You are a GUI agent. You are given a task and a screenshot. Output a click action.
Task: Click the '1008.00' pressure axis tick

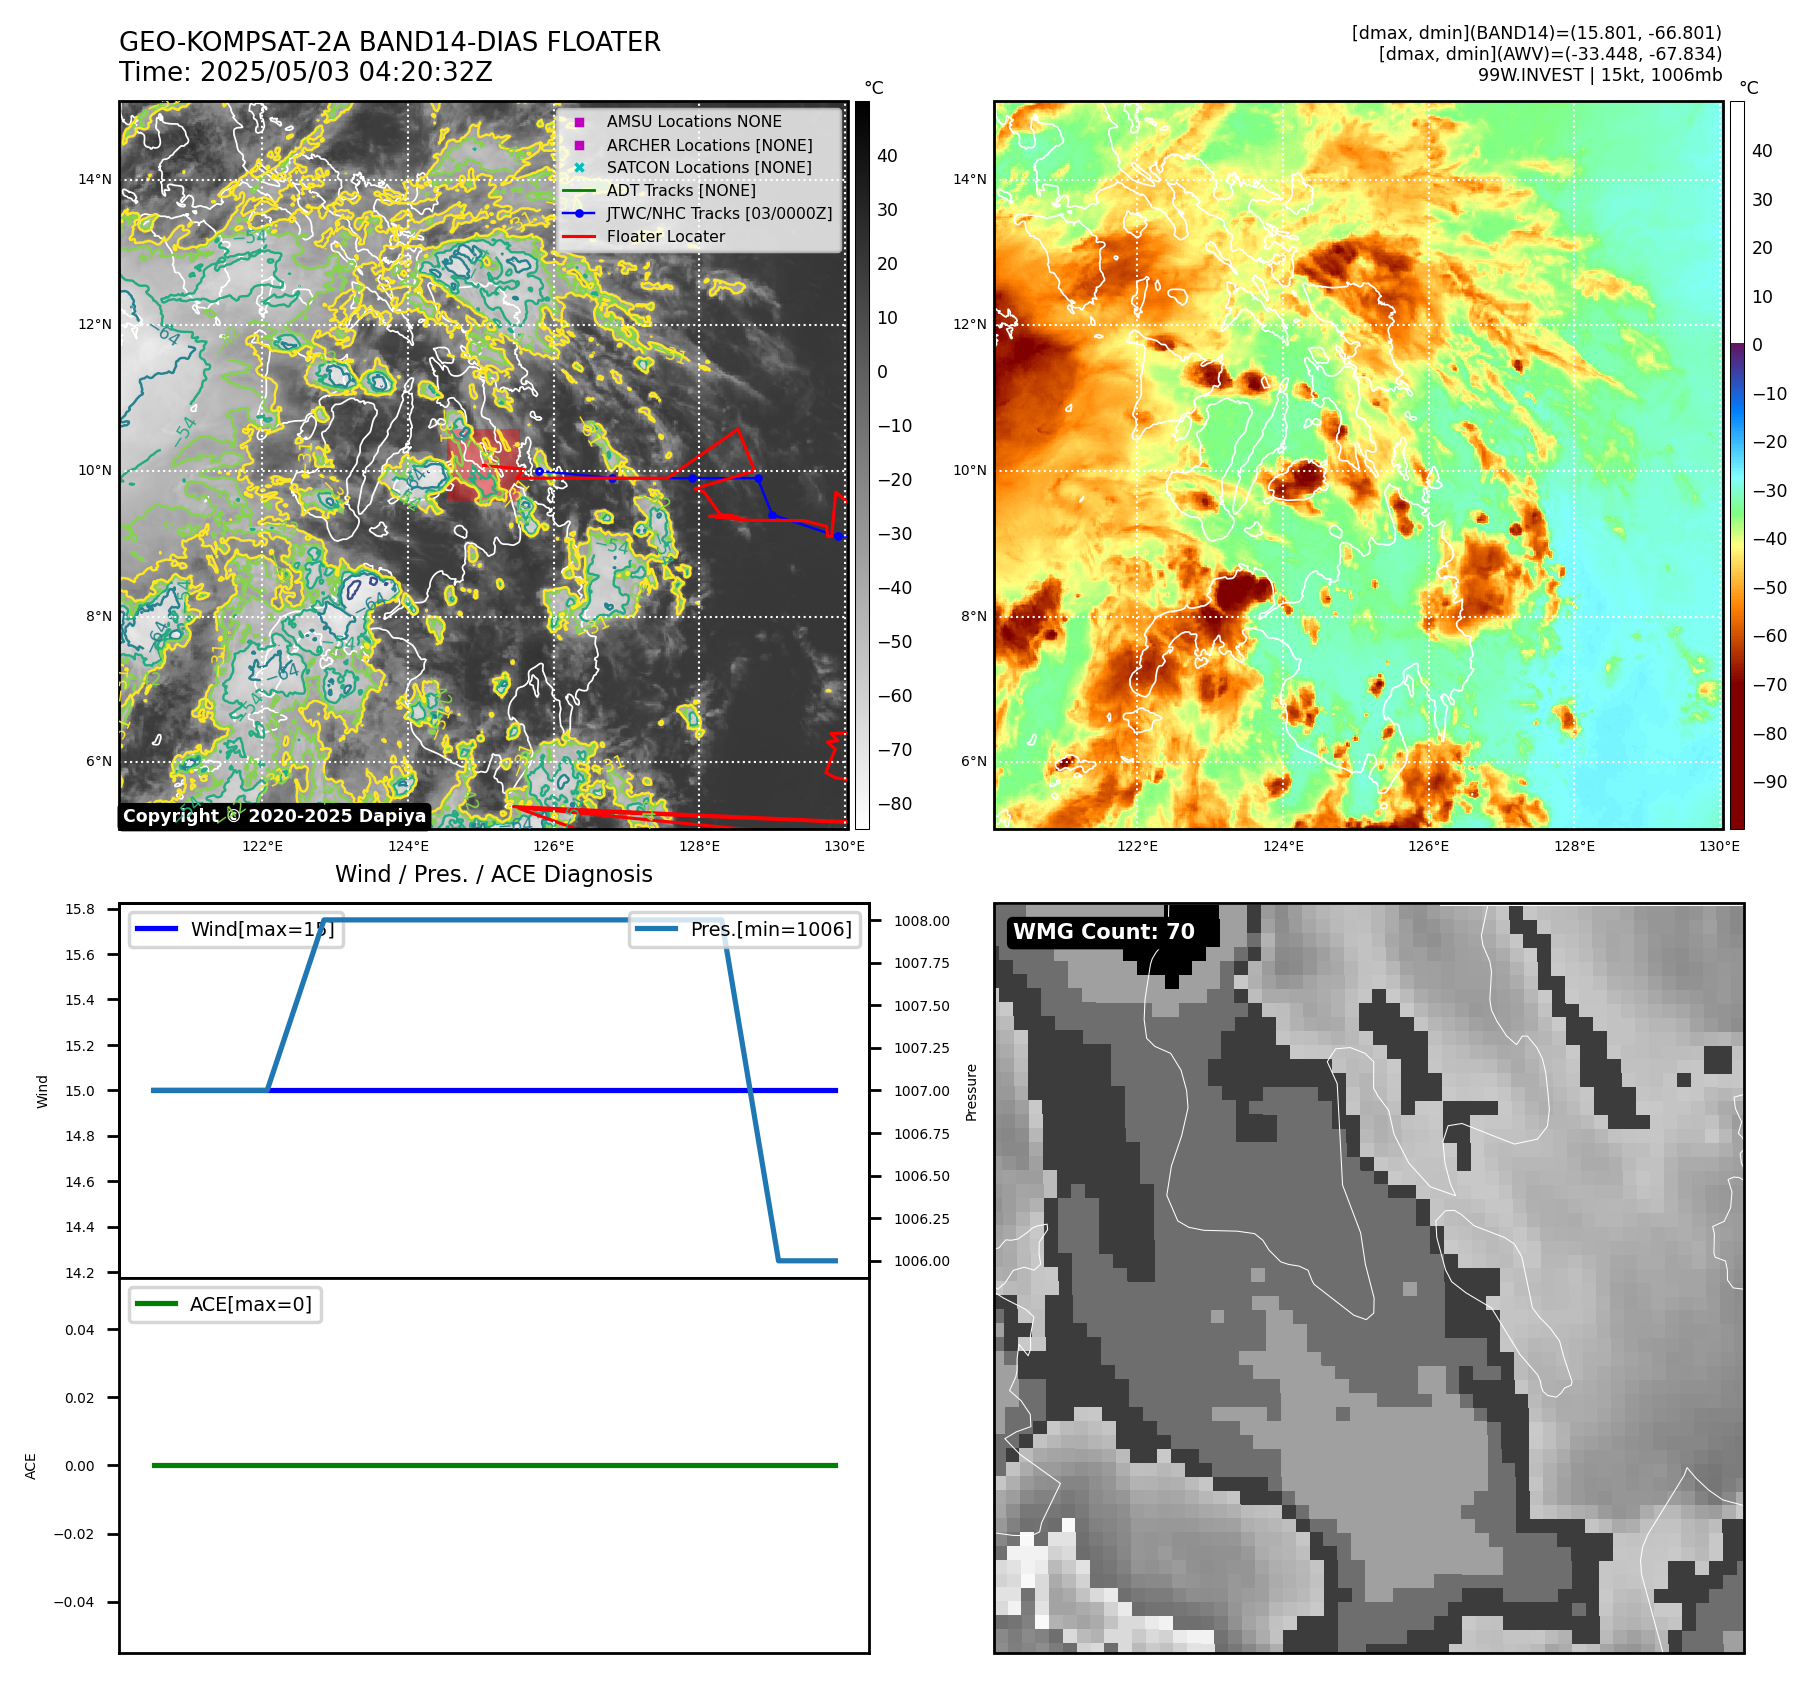coord(922,921)
